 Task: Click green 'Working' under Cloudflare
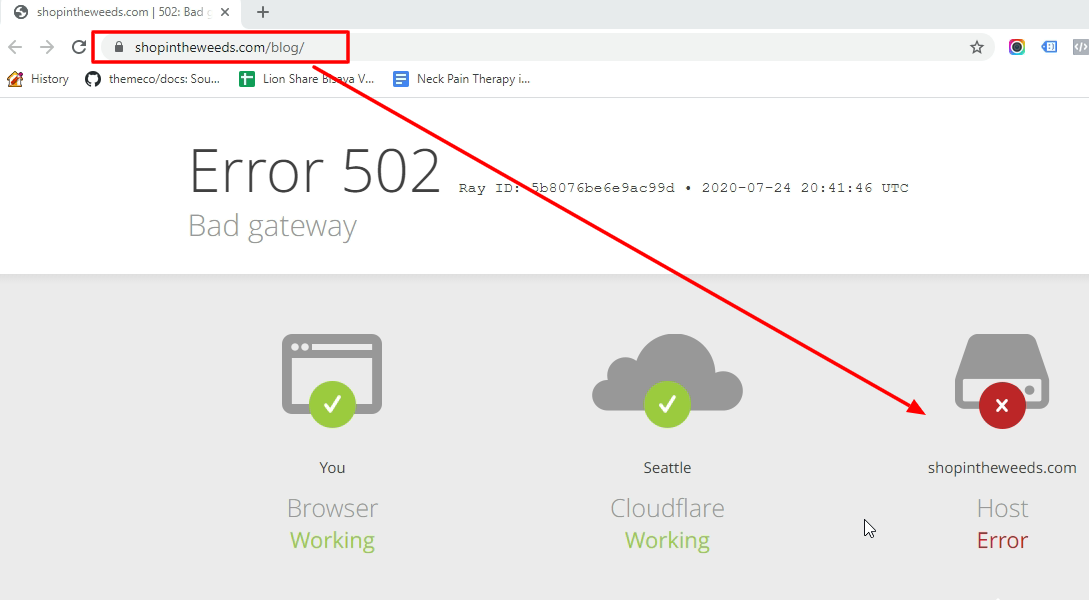(x=667, y=540)
